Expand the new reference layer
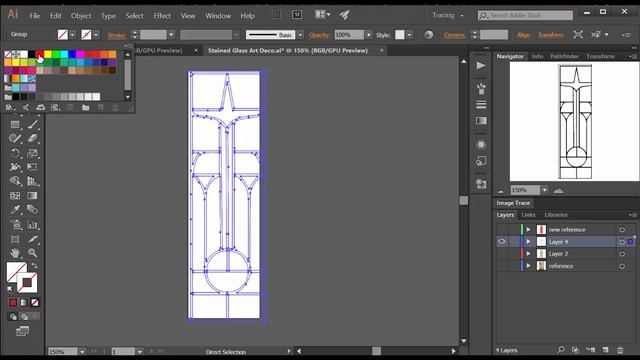 (x=529, y=229)
